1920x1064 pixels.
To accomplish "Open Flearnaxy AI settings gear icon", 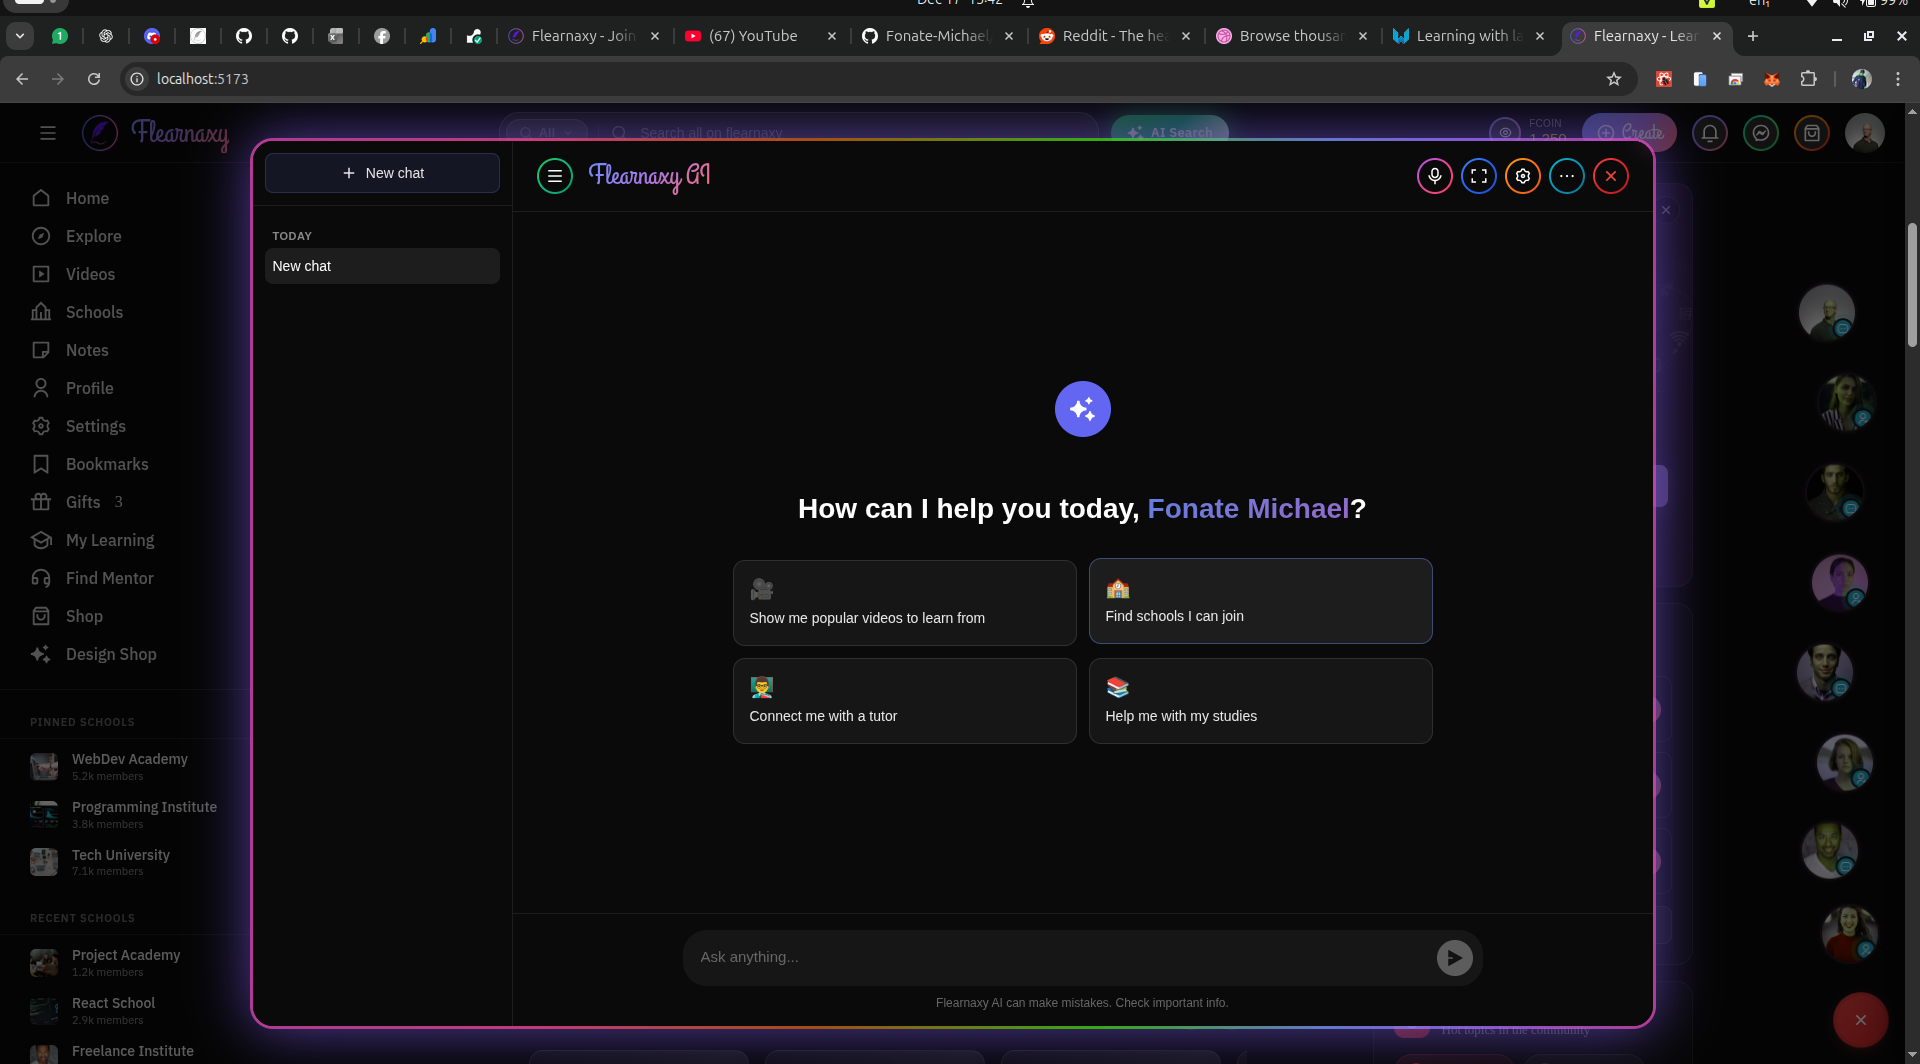I will point(1522,176).
